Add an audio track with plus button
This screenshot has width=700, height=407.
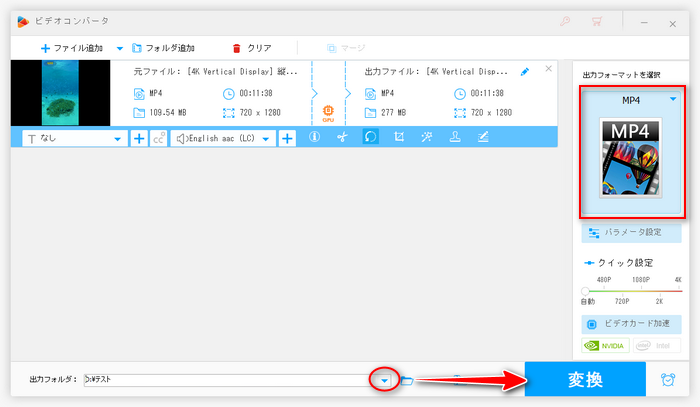pyautogui.click(x=287, y=138)
